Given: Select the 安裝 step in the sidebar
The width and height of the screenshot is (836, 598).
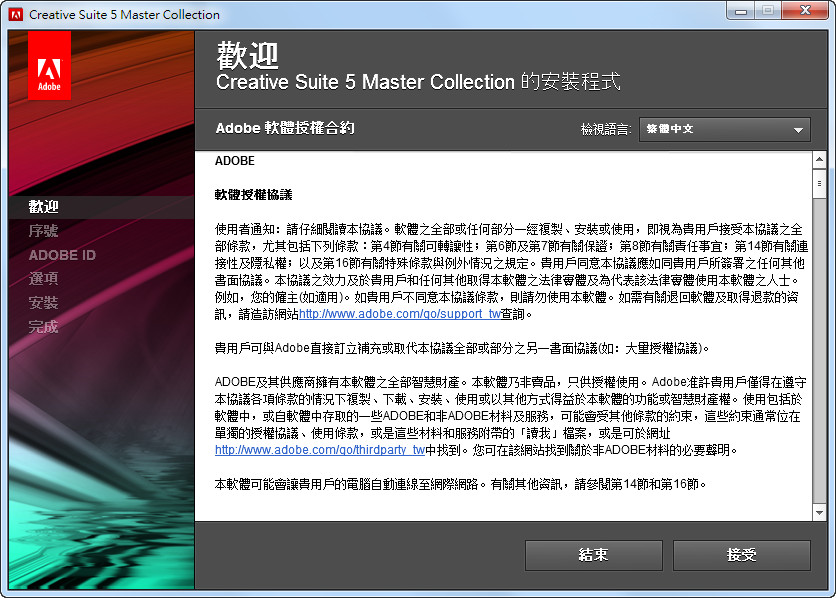Looking at the screenshot, I should [x=43, y=303].
